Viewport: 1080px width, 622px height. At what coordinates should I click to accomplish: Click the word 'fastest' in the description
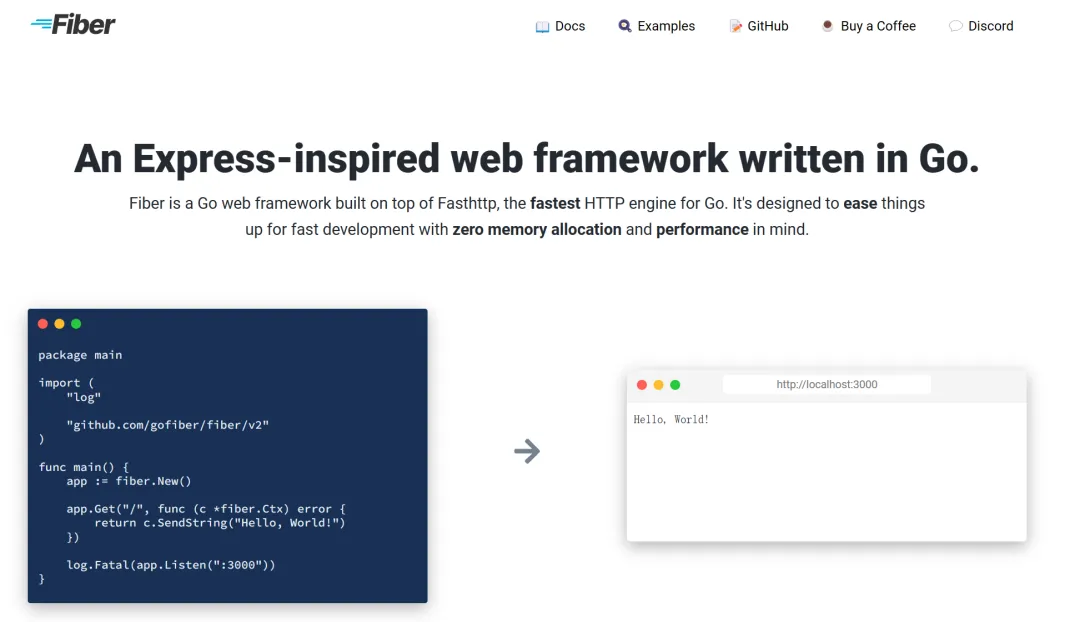(555, 203)
